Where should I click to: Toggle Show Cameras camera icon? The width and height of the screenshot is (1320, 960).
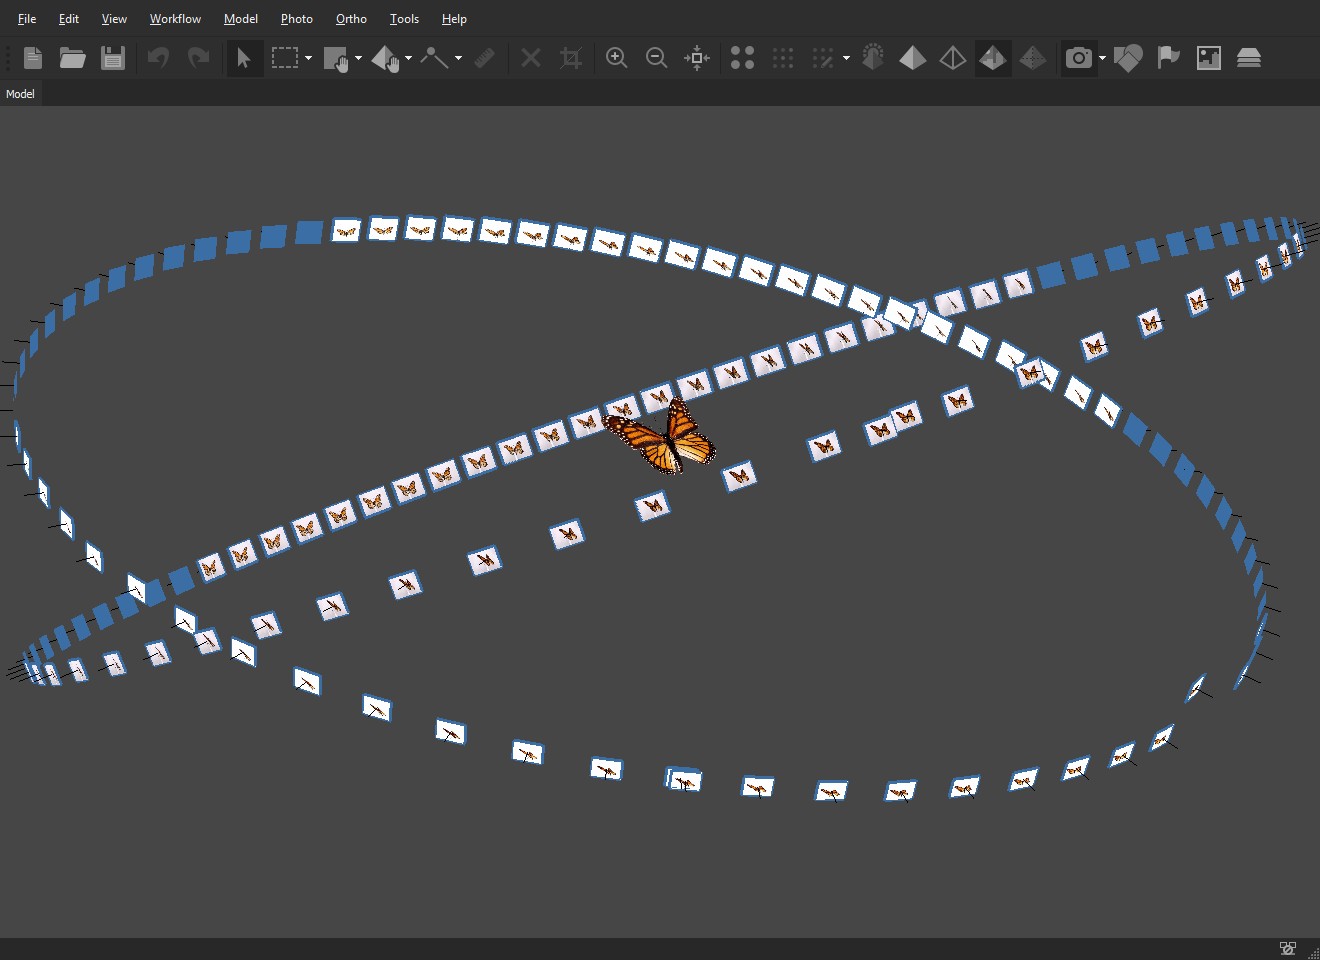[x=1078, y=58]
